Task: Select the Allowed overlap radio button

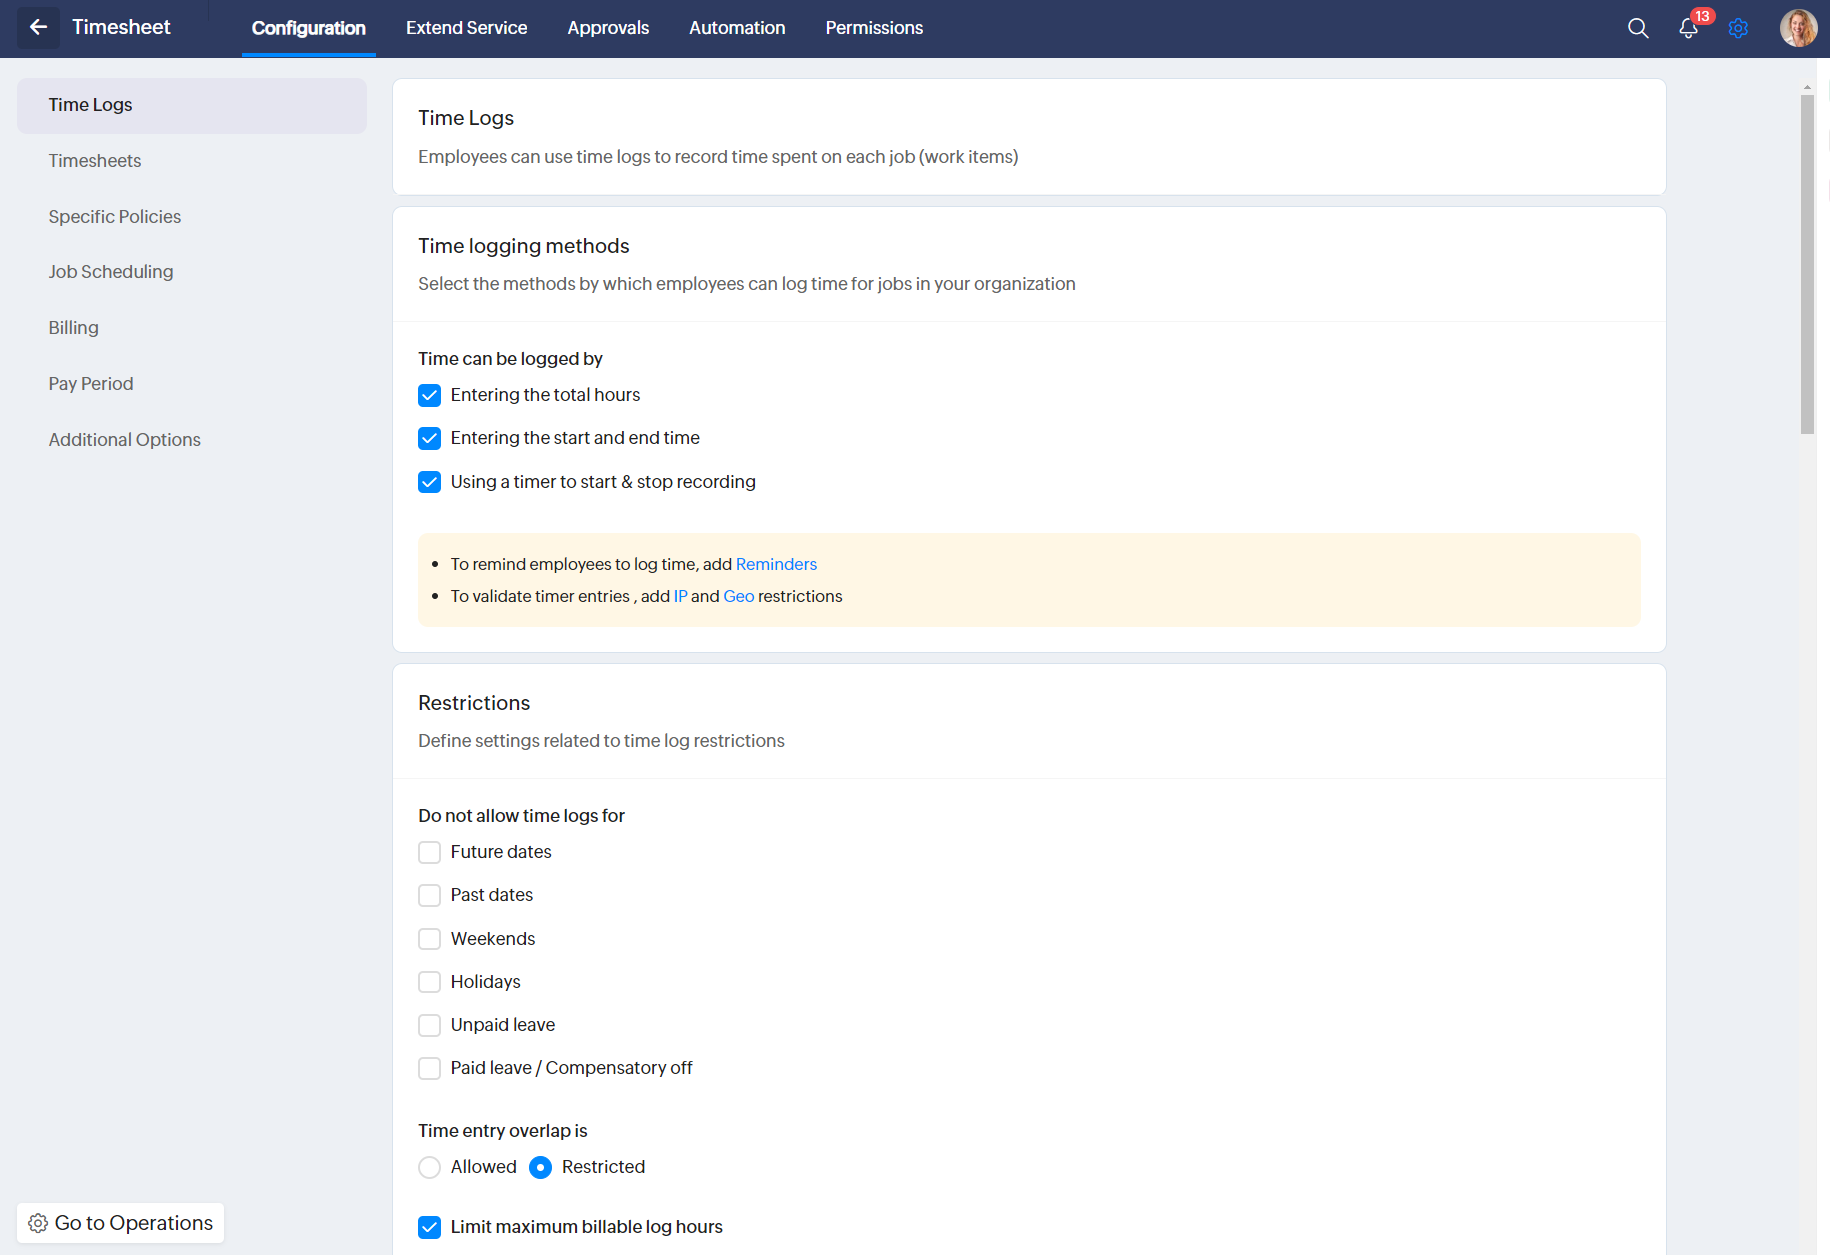Action: point(430,1167)
